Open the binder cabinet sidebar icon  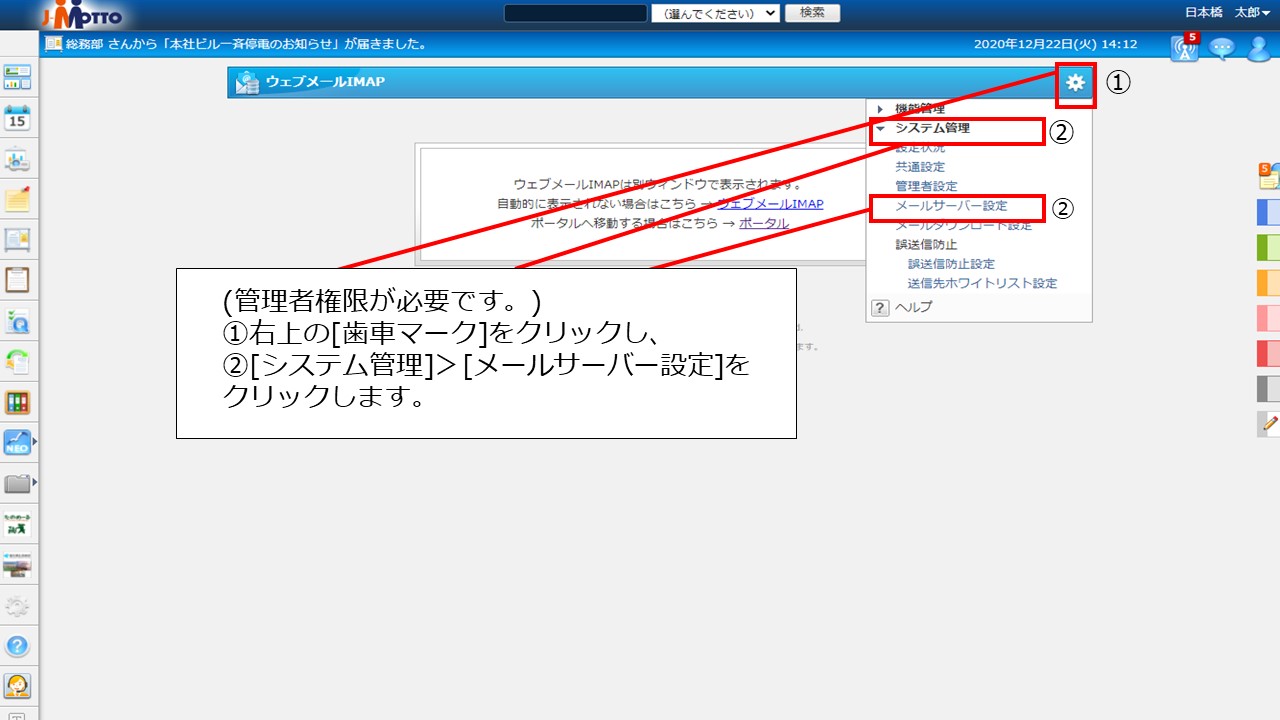point(18,402)
